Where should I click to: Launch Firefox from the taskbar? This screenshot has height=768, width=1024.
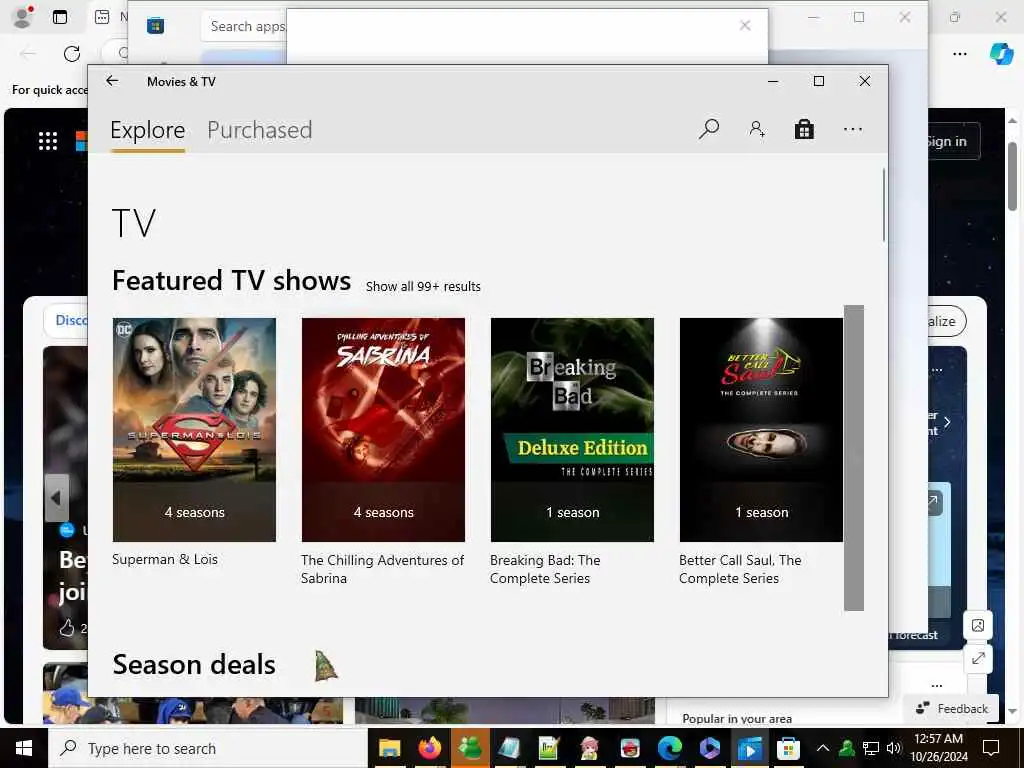click(x=429, y=748)
